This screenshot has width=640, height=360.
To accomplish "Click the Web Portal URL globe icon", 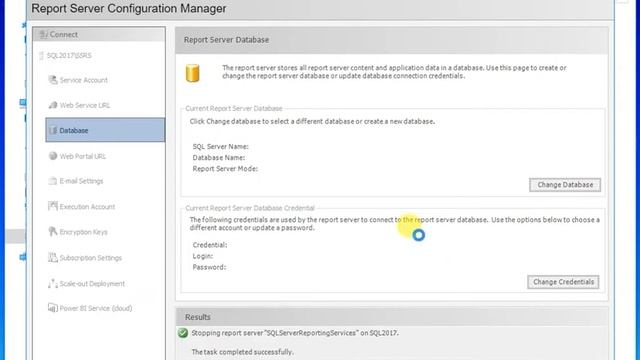I will click(53, 156).
